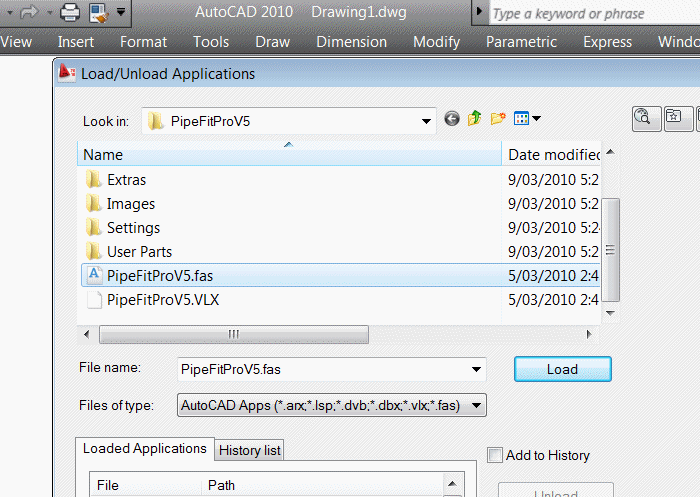
Task: Open the Files of type dropdown
Action: [x=332, y=405]
